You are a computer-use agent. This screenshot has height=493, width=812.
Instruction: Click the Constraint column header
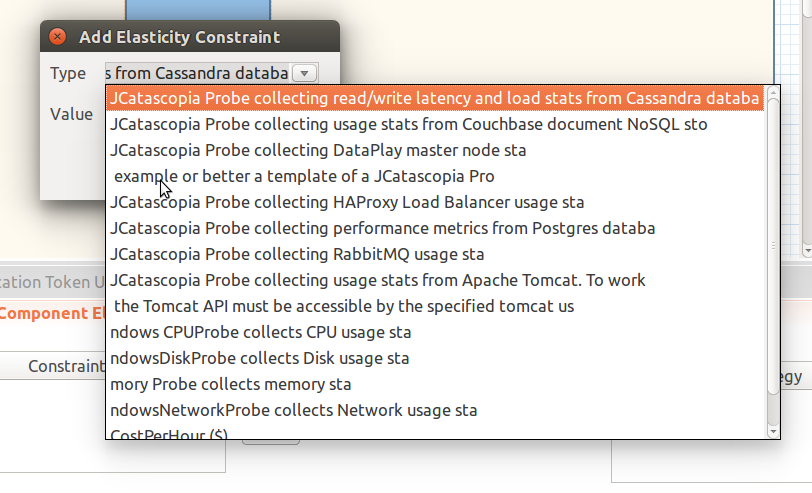pyautogui.click(x=65, y=367)
